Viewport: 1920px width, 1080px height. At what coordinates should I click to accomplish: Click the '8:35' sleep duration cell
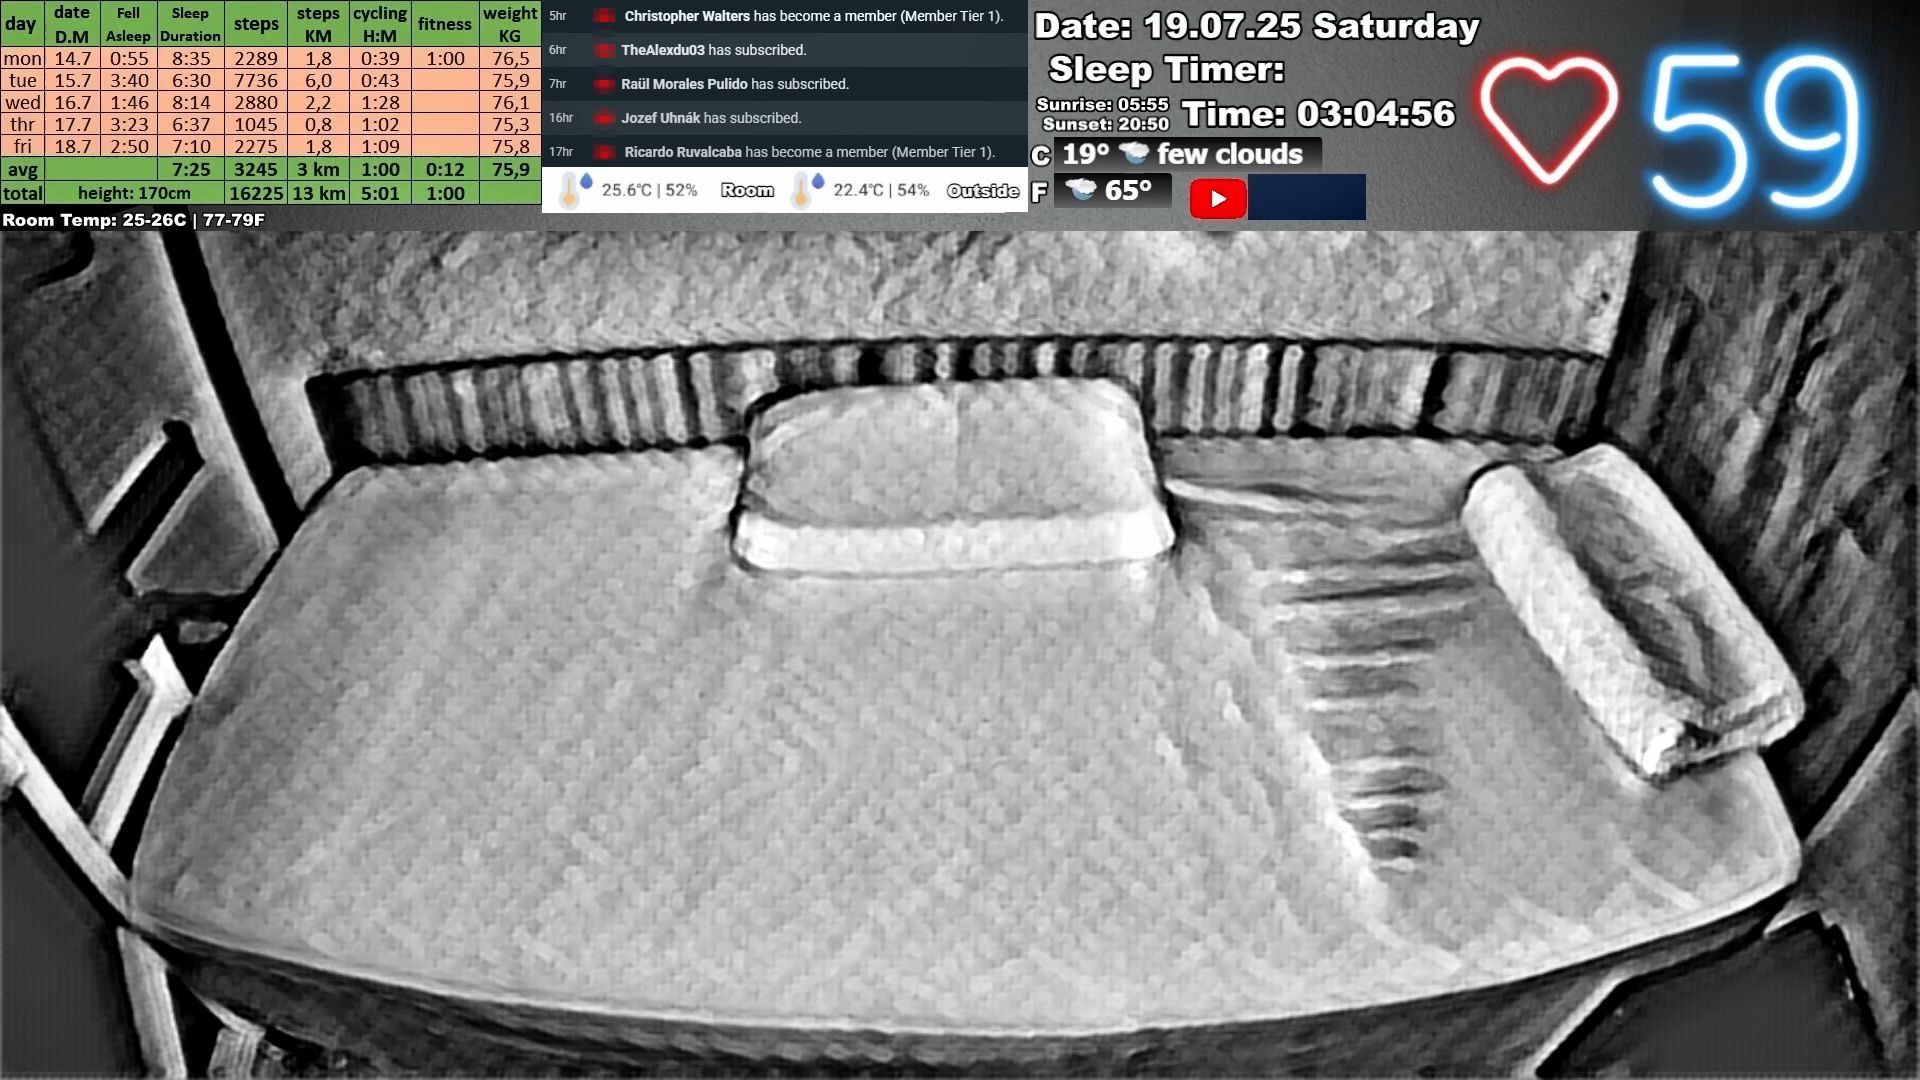[x=191, y=58]
